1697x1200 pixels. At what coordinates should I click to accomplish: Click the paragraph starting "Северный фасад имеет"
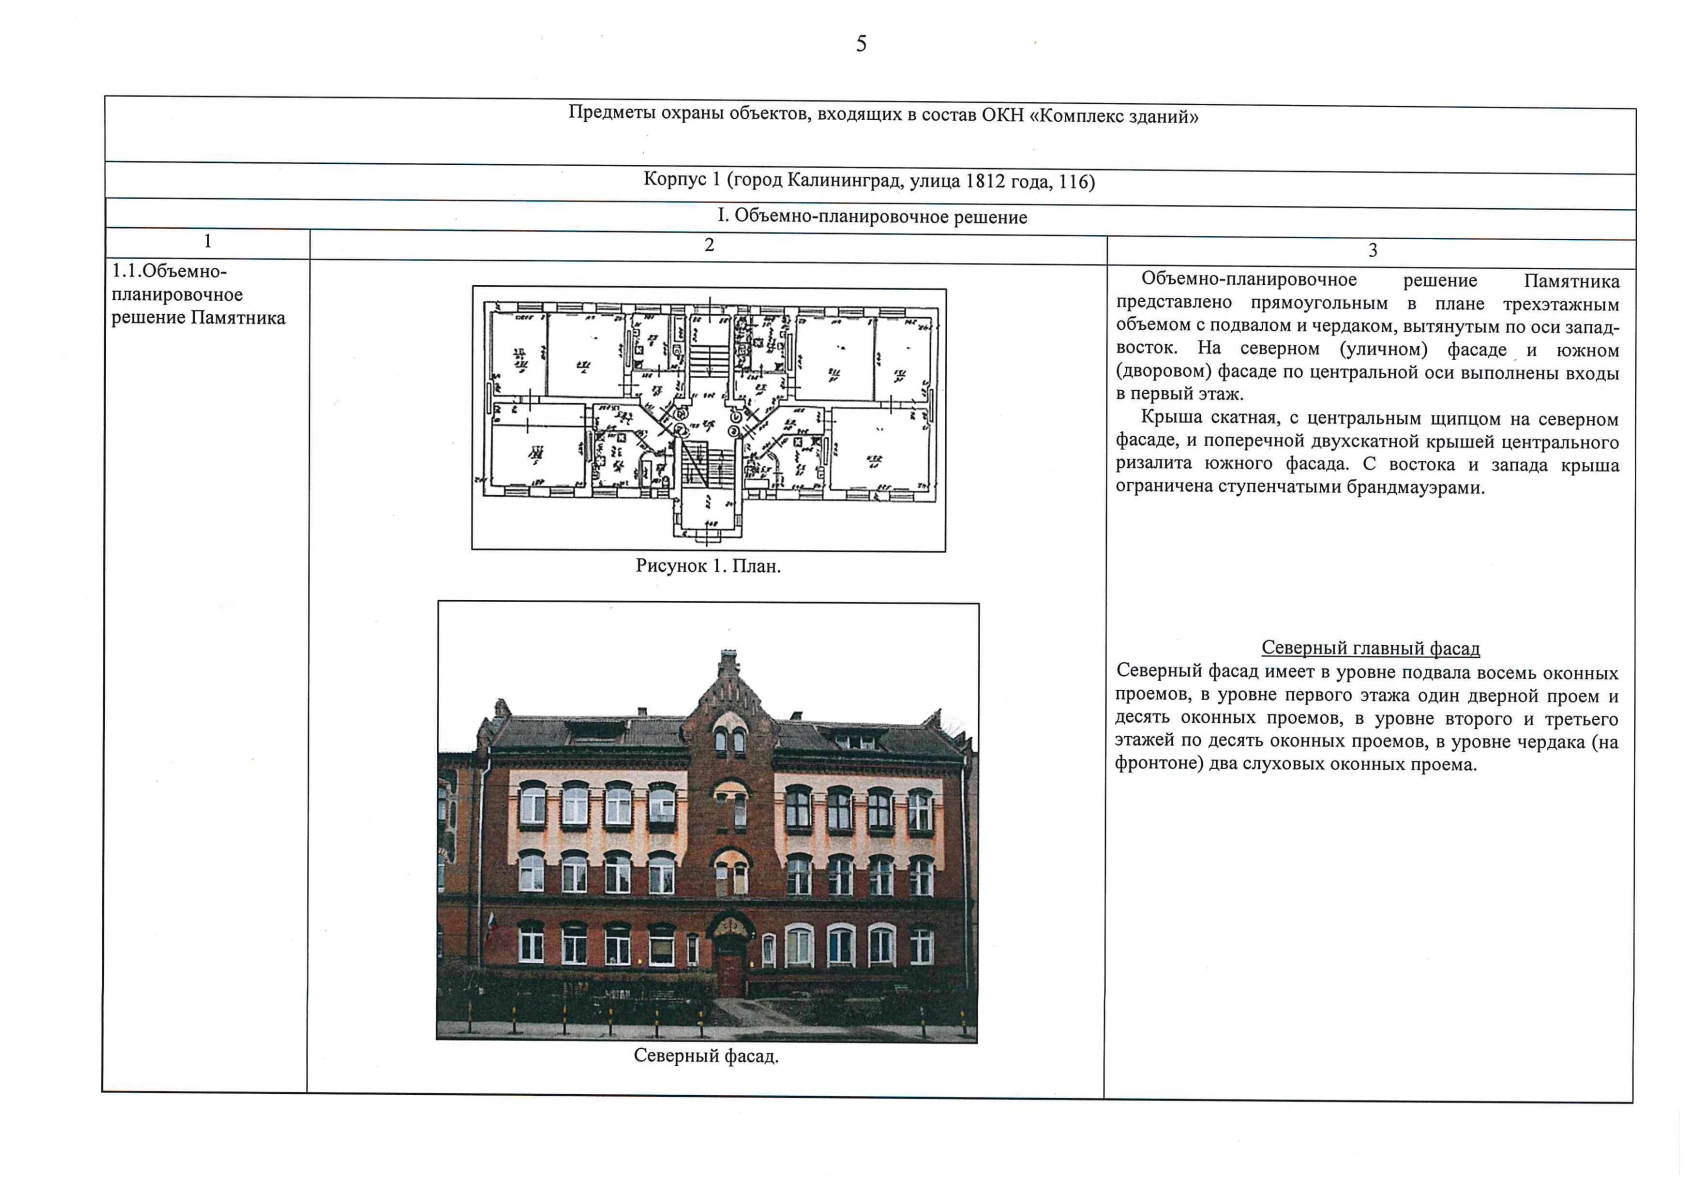coord(1367,719)
